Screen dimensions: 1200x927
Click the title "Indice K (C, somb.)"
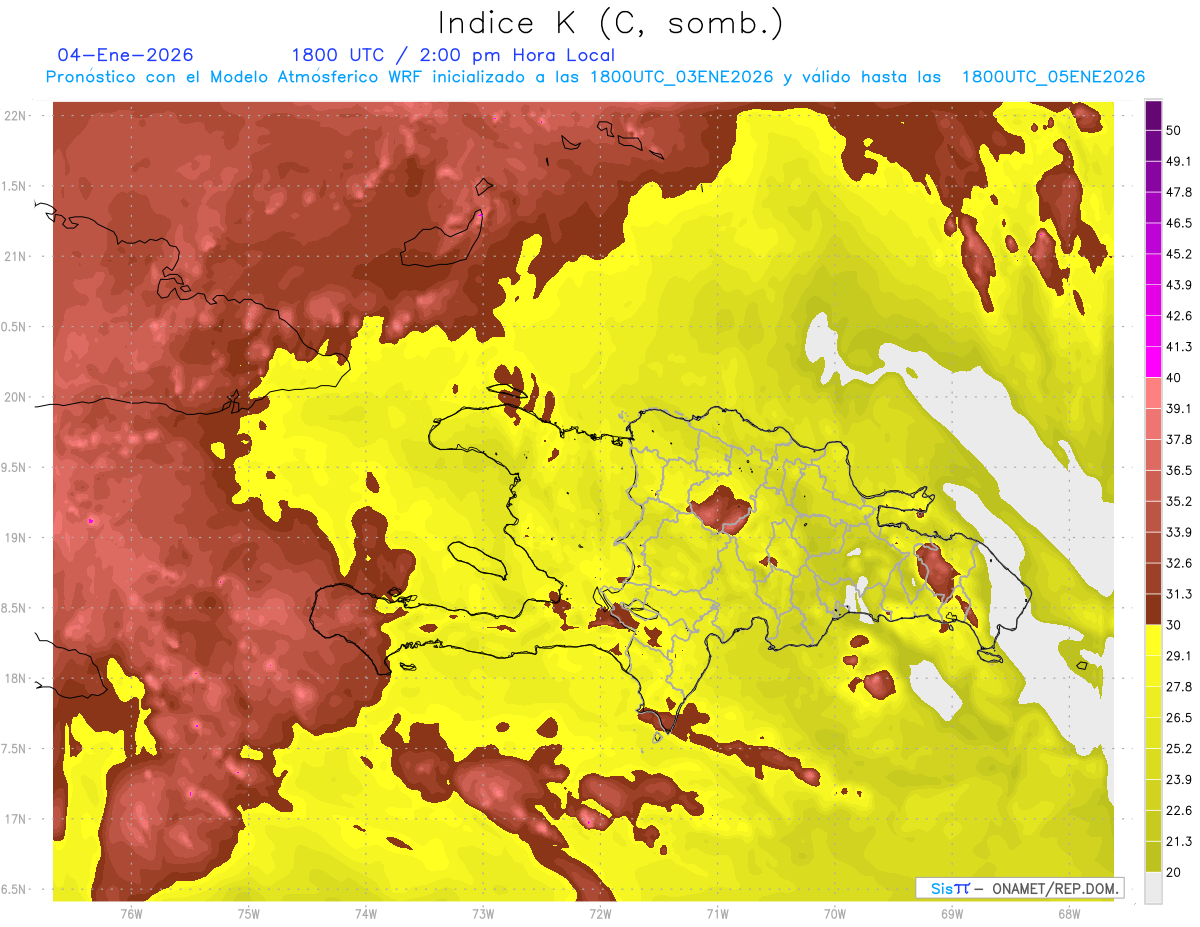611,24
